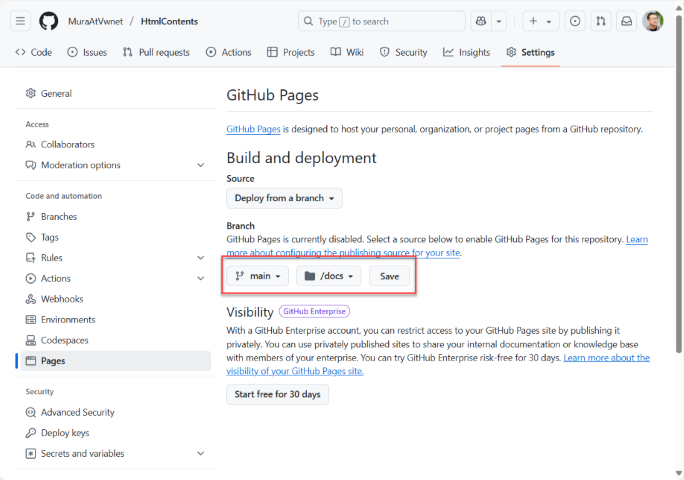
Task: Open HtmlContents repository link
Action: tap(169, 21)
